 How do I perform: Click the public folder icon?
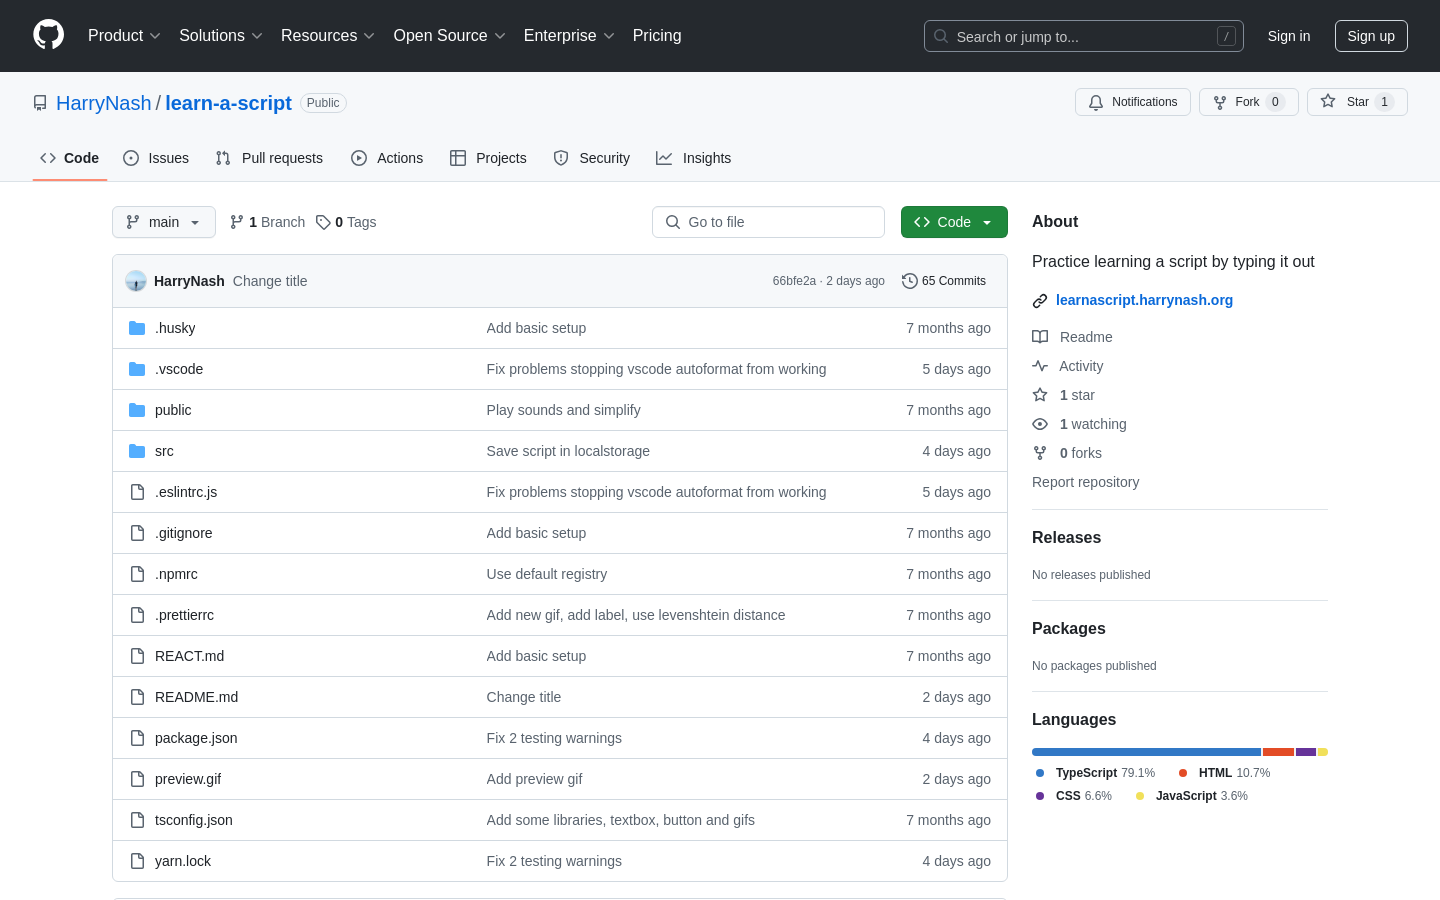[137, 410]
